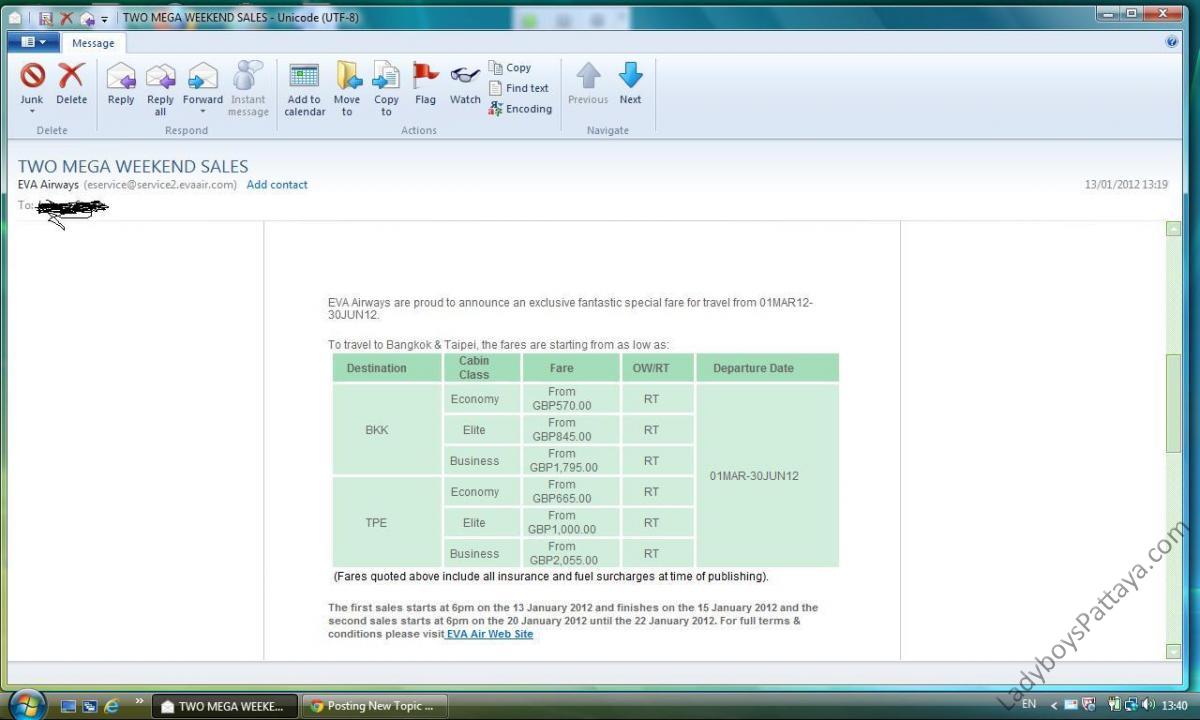The width and height of the screenshot is (1200, 720).
Task: Click the 13:40 taskbar clock
Action: (1175, 705)
